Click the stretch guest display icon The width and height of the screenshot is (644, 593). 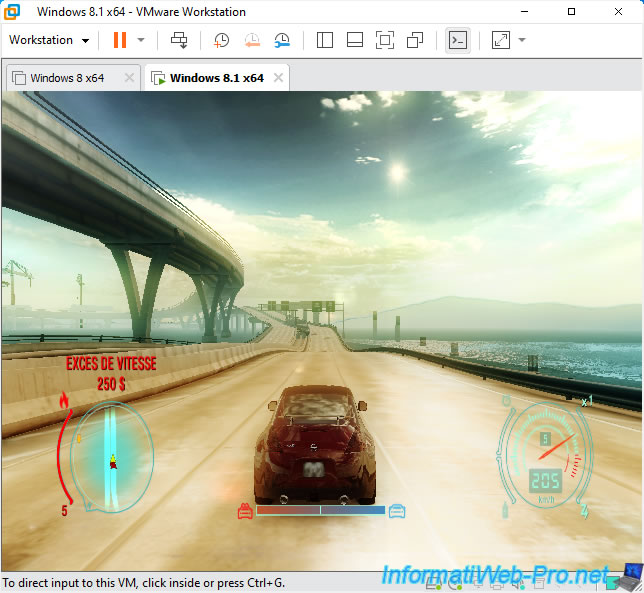[x=501, y=40]
